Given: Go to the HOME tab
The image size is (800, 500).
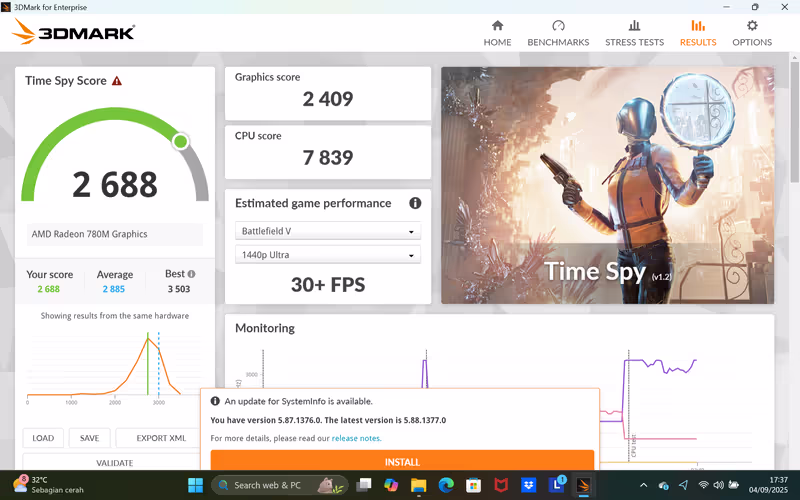Looking at the screenshot, I should point(497,33).
